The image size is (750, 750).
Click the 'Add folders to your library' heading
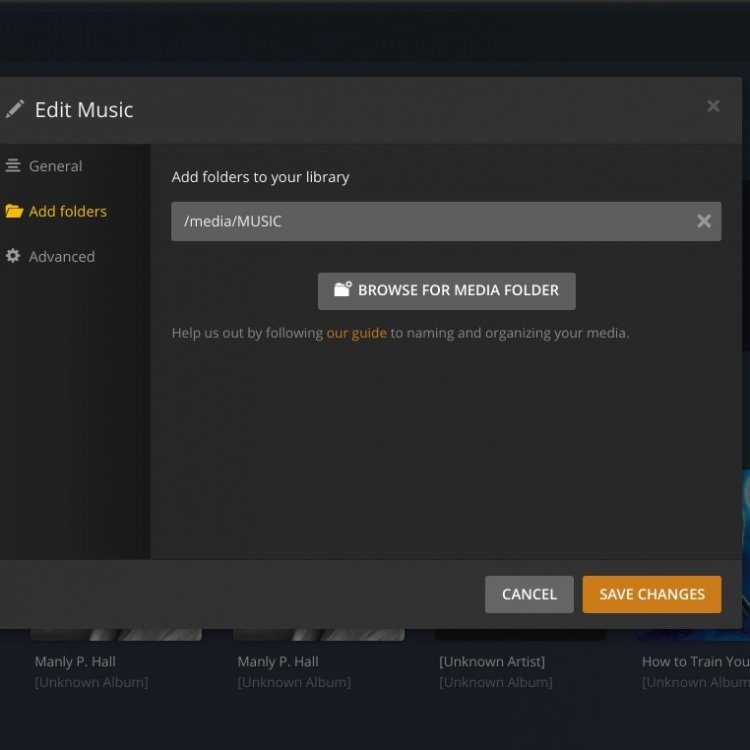click(x=260, y=177)
